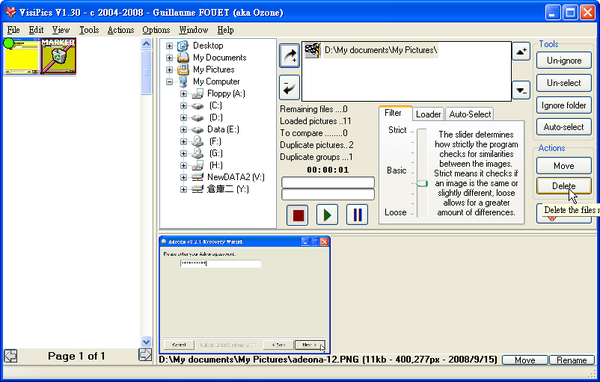Click the (F:) disc drive icon
Viewport: 600px width, 382px height.
[x=197, y=141]
